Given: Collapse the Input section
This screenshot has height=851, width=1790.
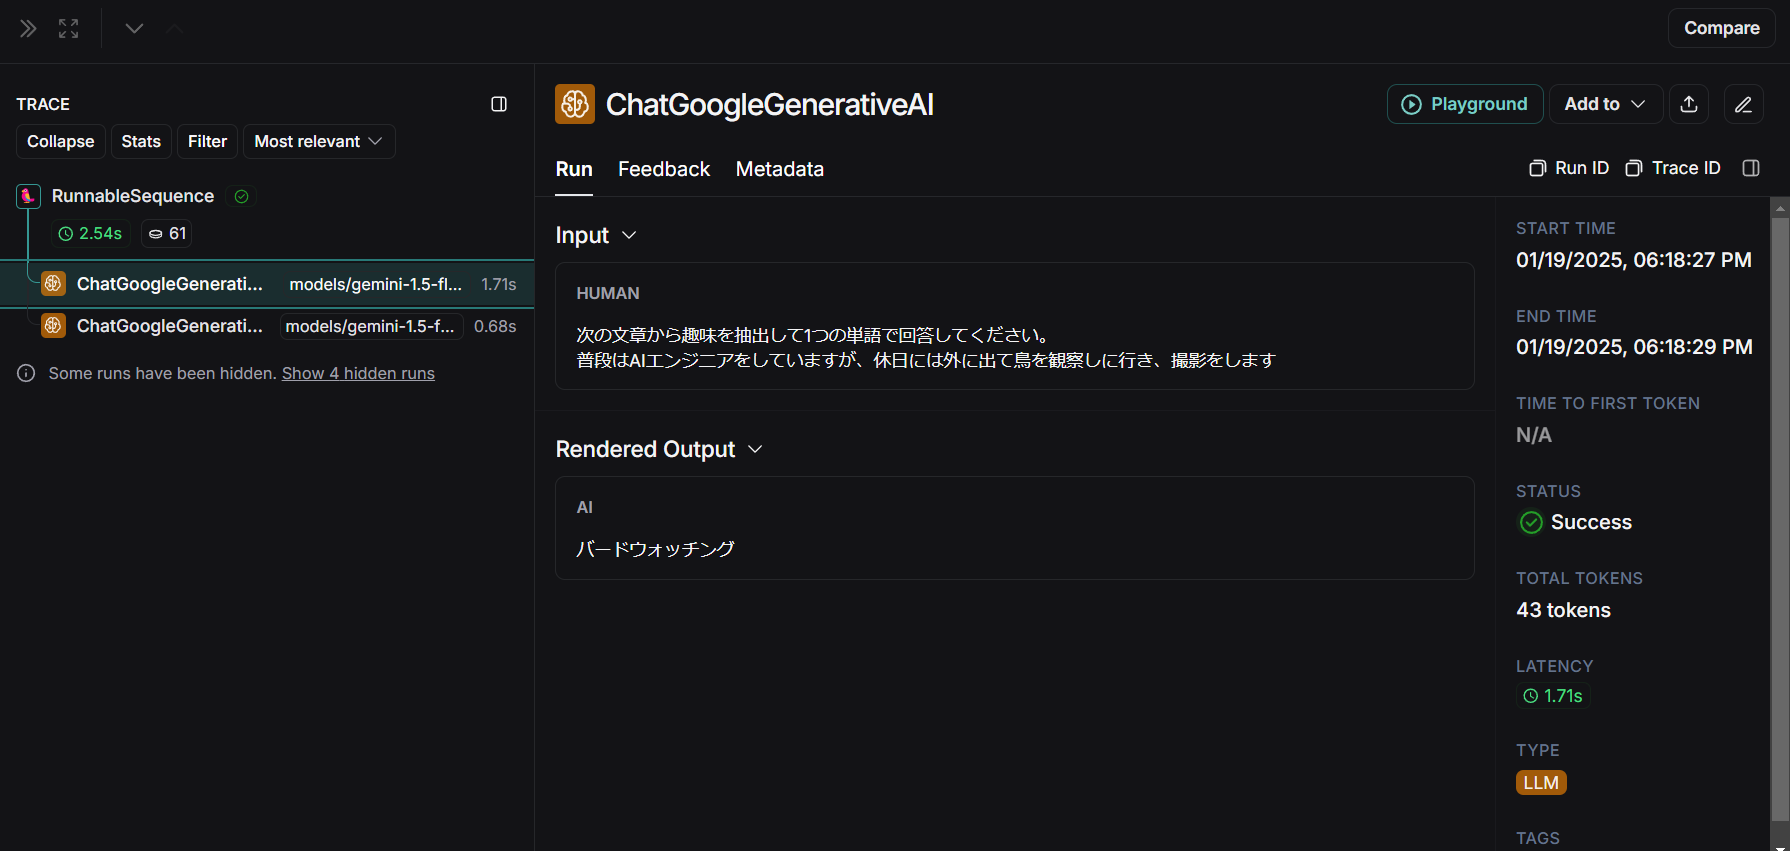Looking at the screenshot, I should (x=596, y=235).
